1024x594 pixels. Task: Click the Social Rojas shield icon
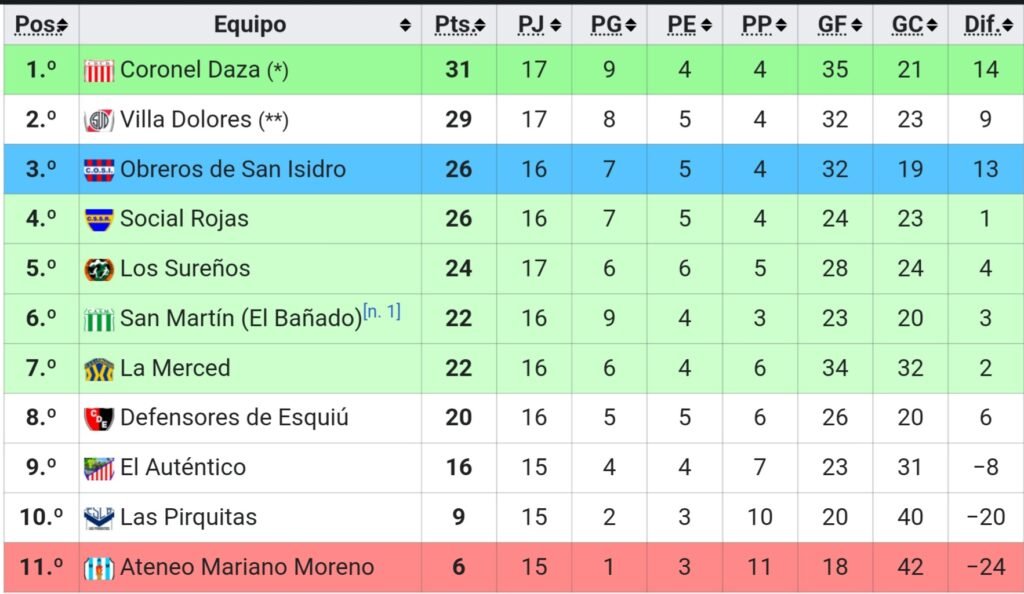click(99, 219)
